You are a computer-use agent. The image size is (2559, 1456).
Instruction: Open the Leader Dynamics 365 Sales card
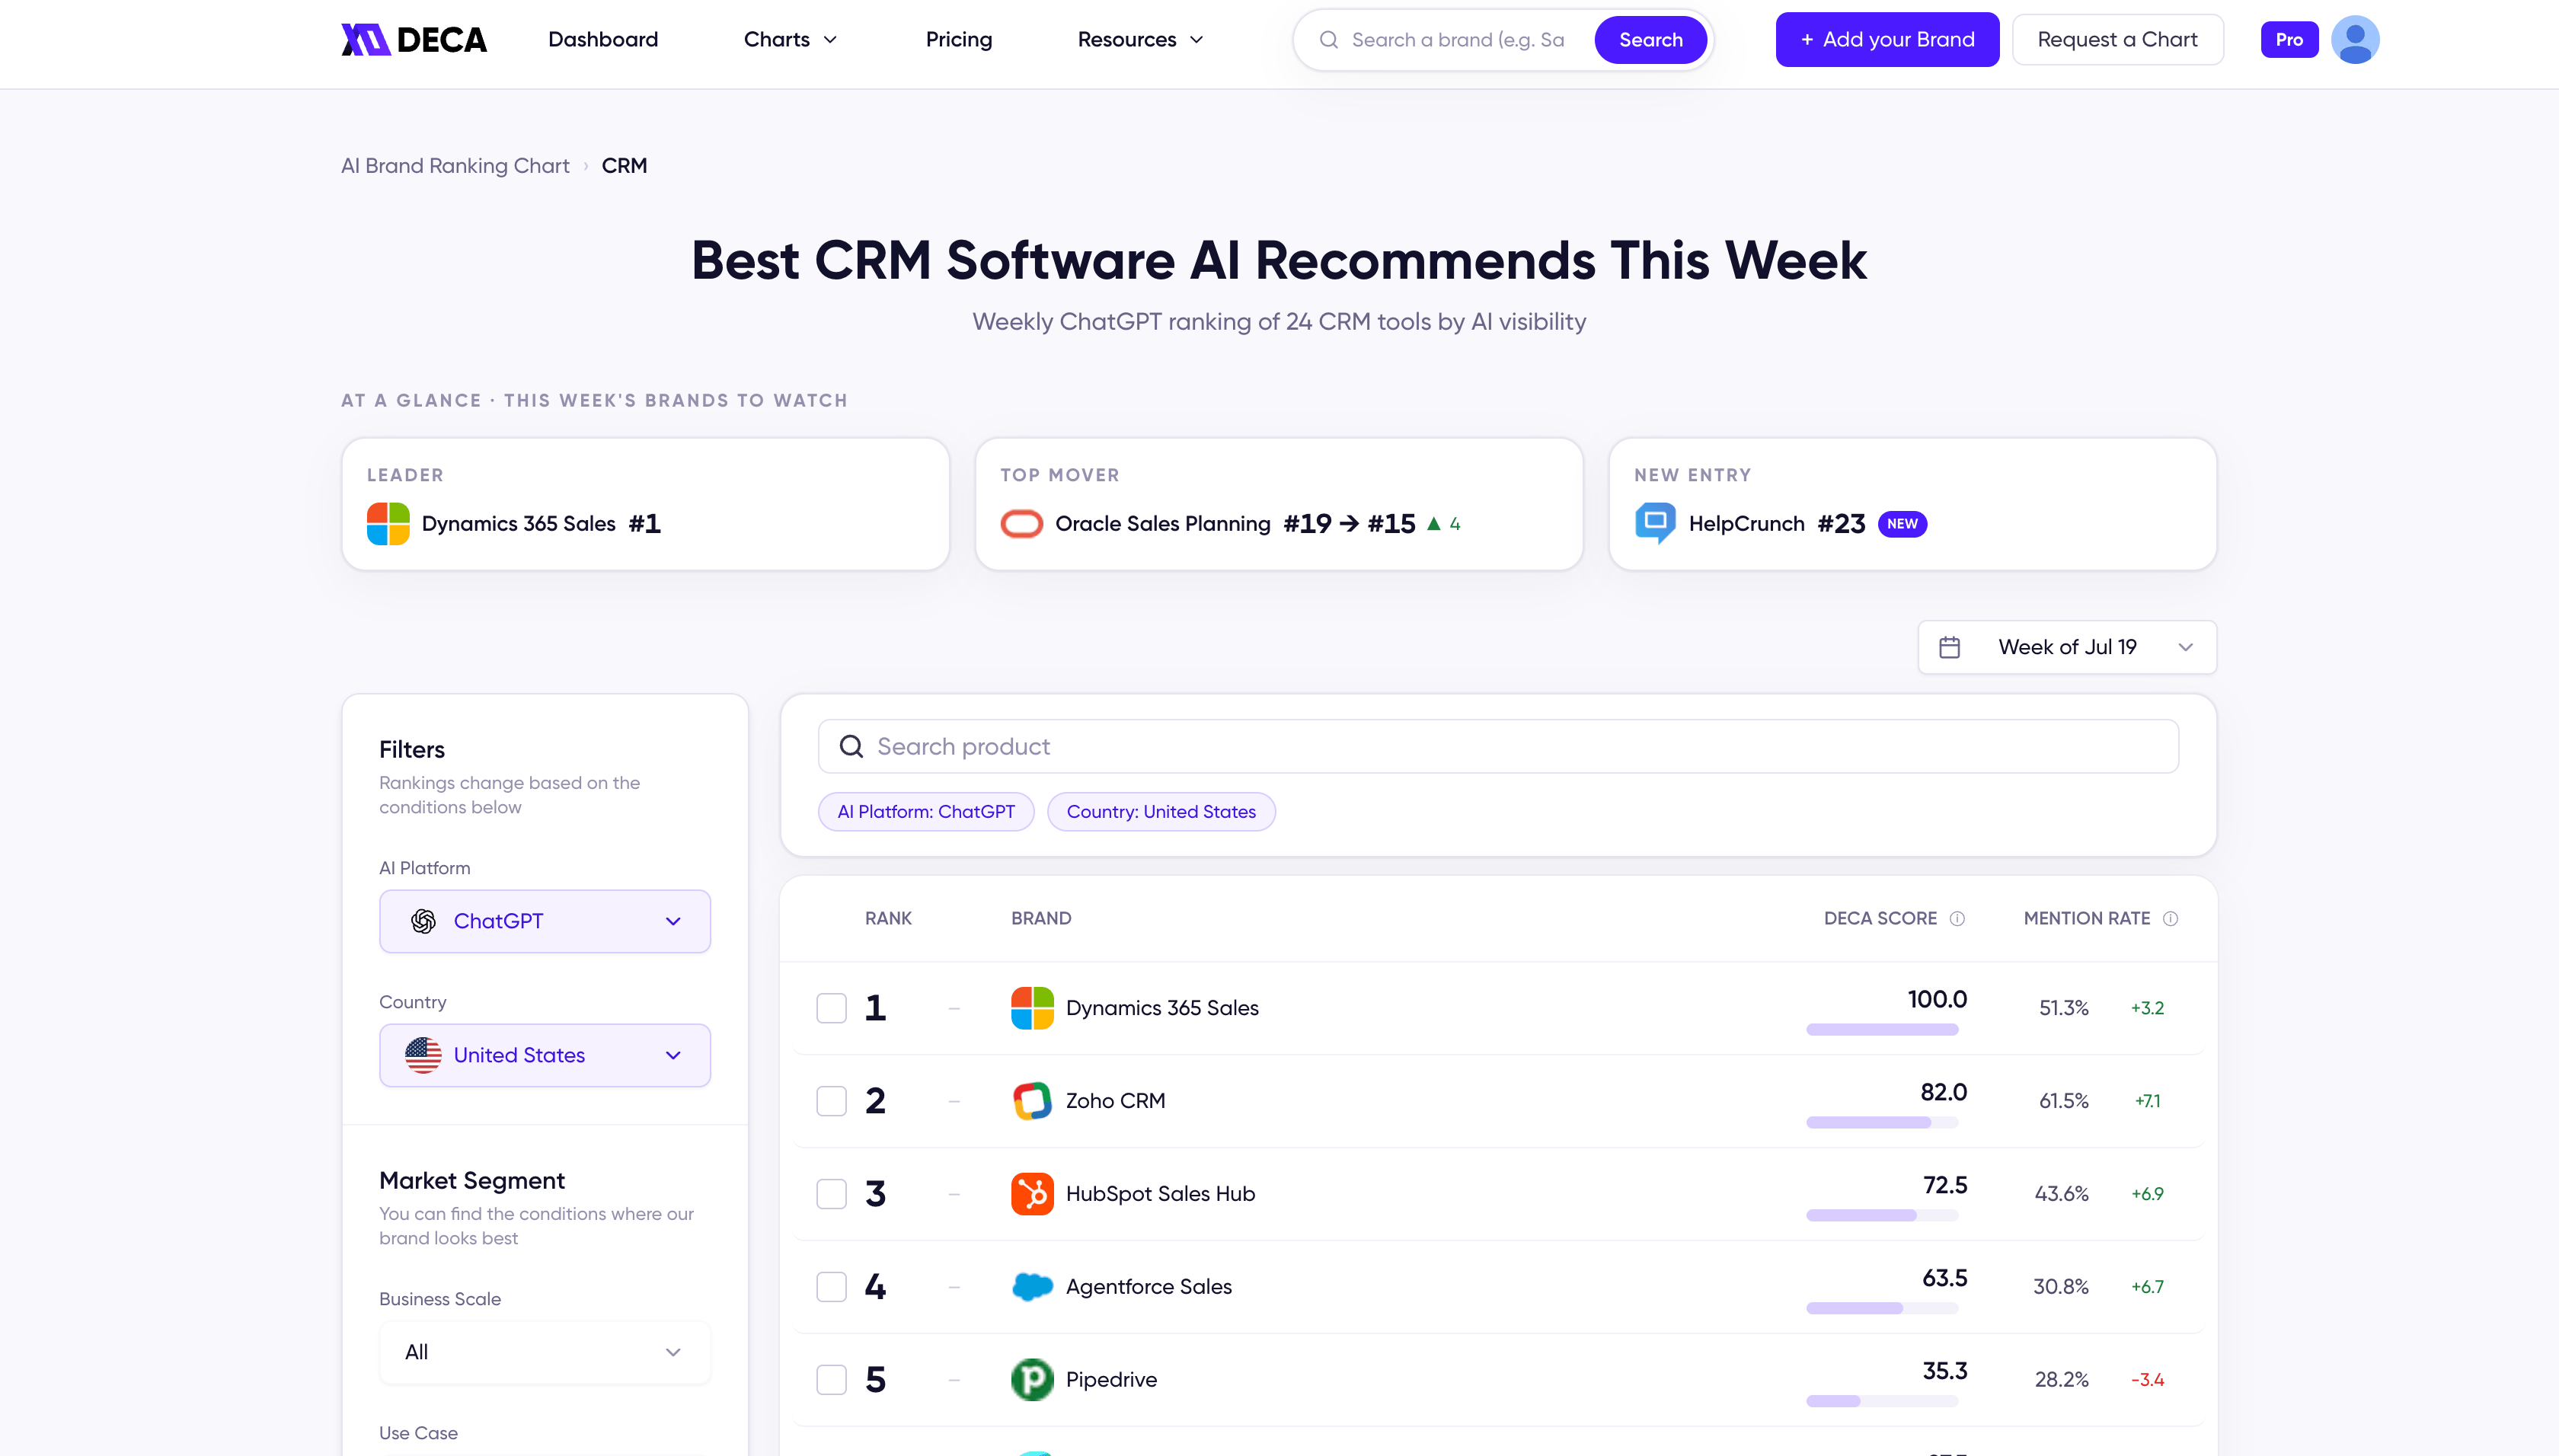click(645, 505)
